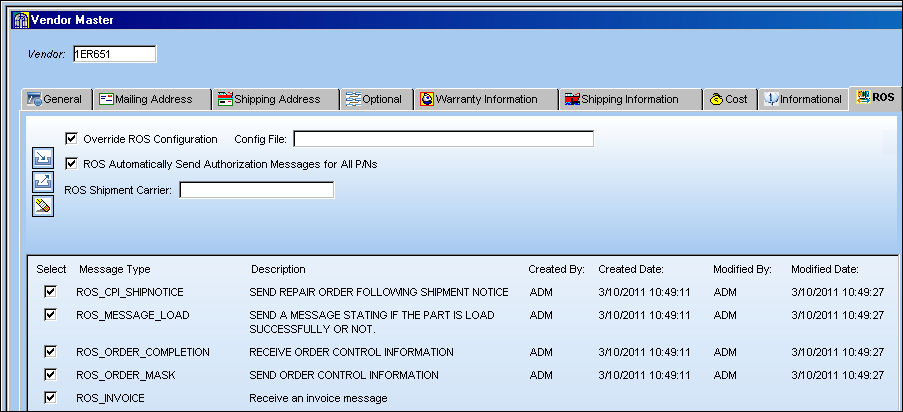Open the Cost tab
This screenshot has width=903, height=412.
[x=730, y=99]
